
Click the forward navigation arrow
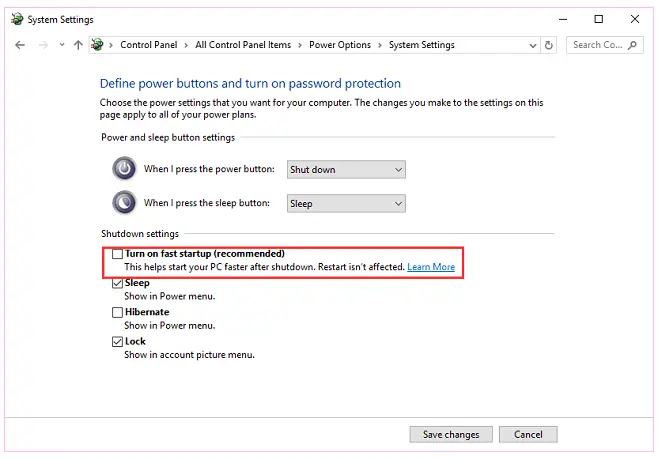click(x=41, y=45)
